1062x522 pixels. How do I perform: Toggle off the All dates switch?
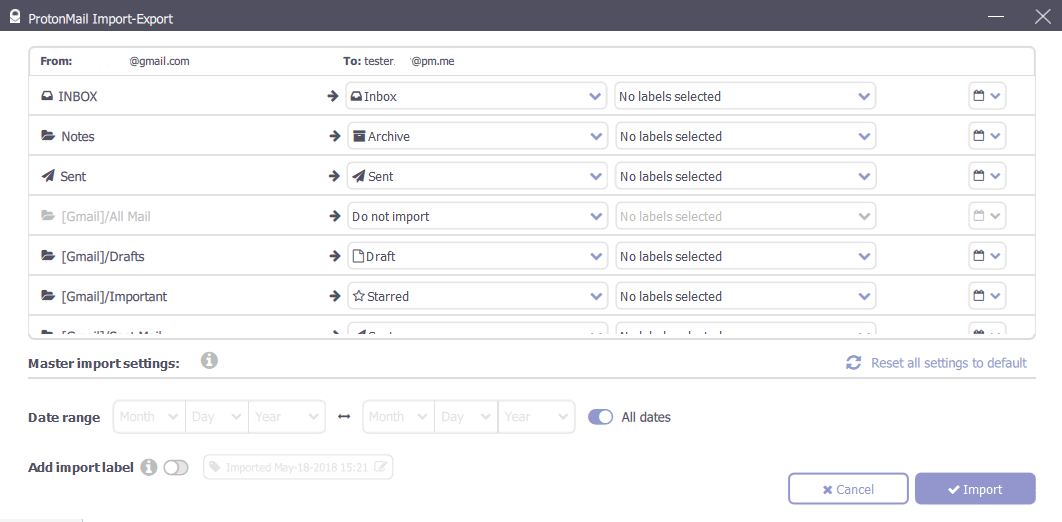tap(601, 416)
